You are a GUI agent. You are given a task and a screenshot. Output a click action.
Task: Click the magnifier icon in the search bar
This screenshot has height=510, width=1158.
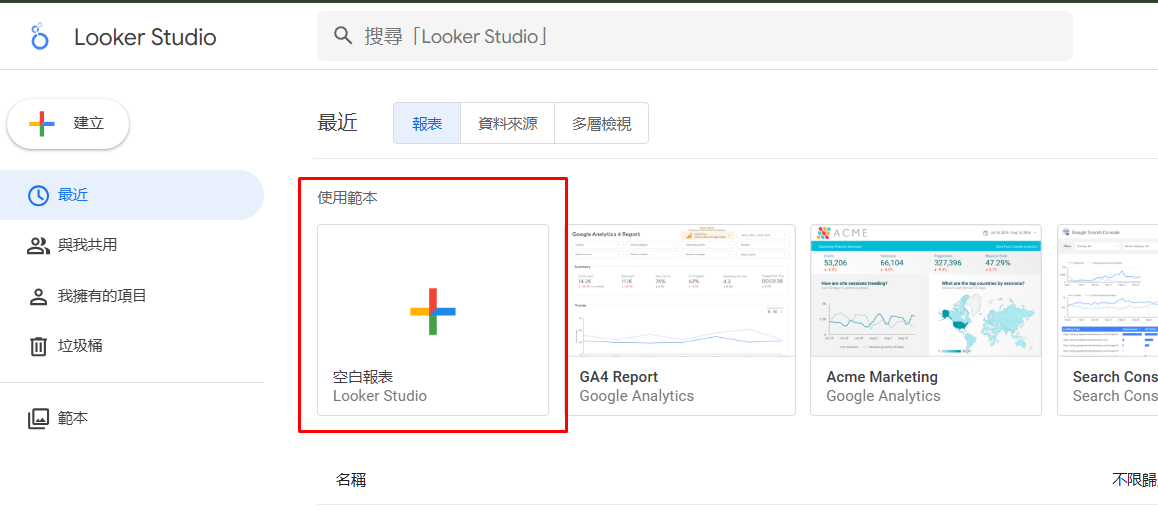(343, 36)
